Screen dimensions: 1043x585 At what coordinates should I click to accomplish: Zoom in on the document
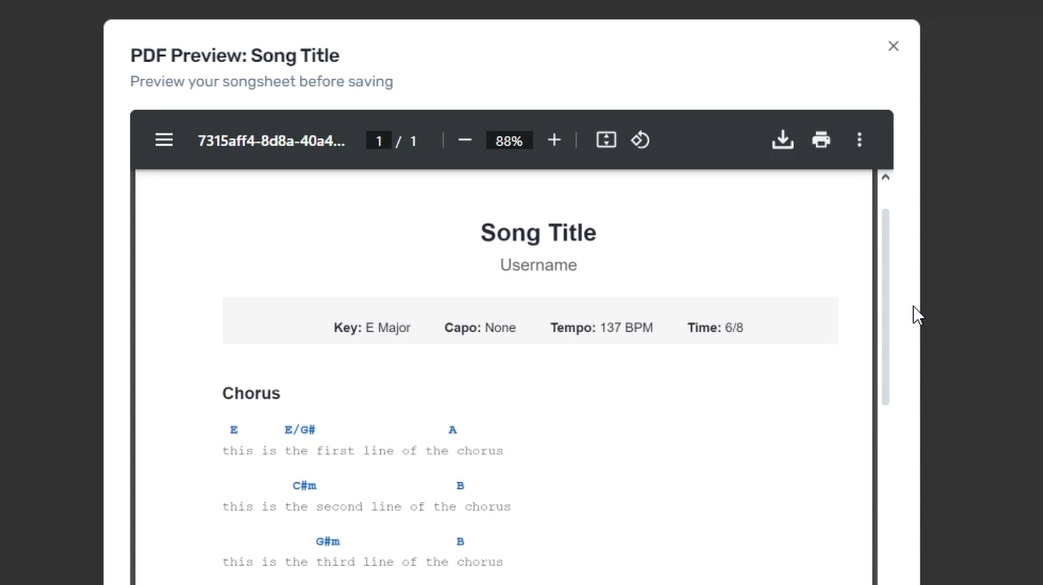coord(554,140)
